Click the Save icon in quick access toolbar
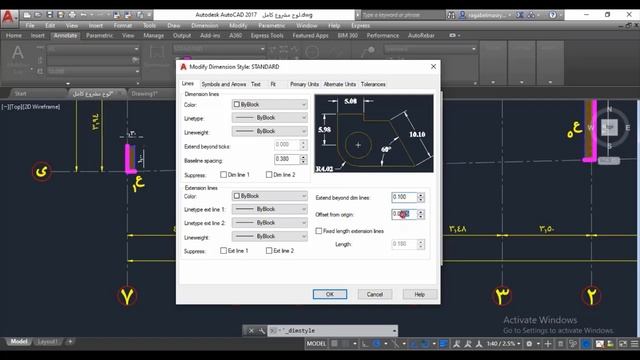Viewport: 640px width, 360px height. click(x=49, y=15)
